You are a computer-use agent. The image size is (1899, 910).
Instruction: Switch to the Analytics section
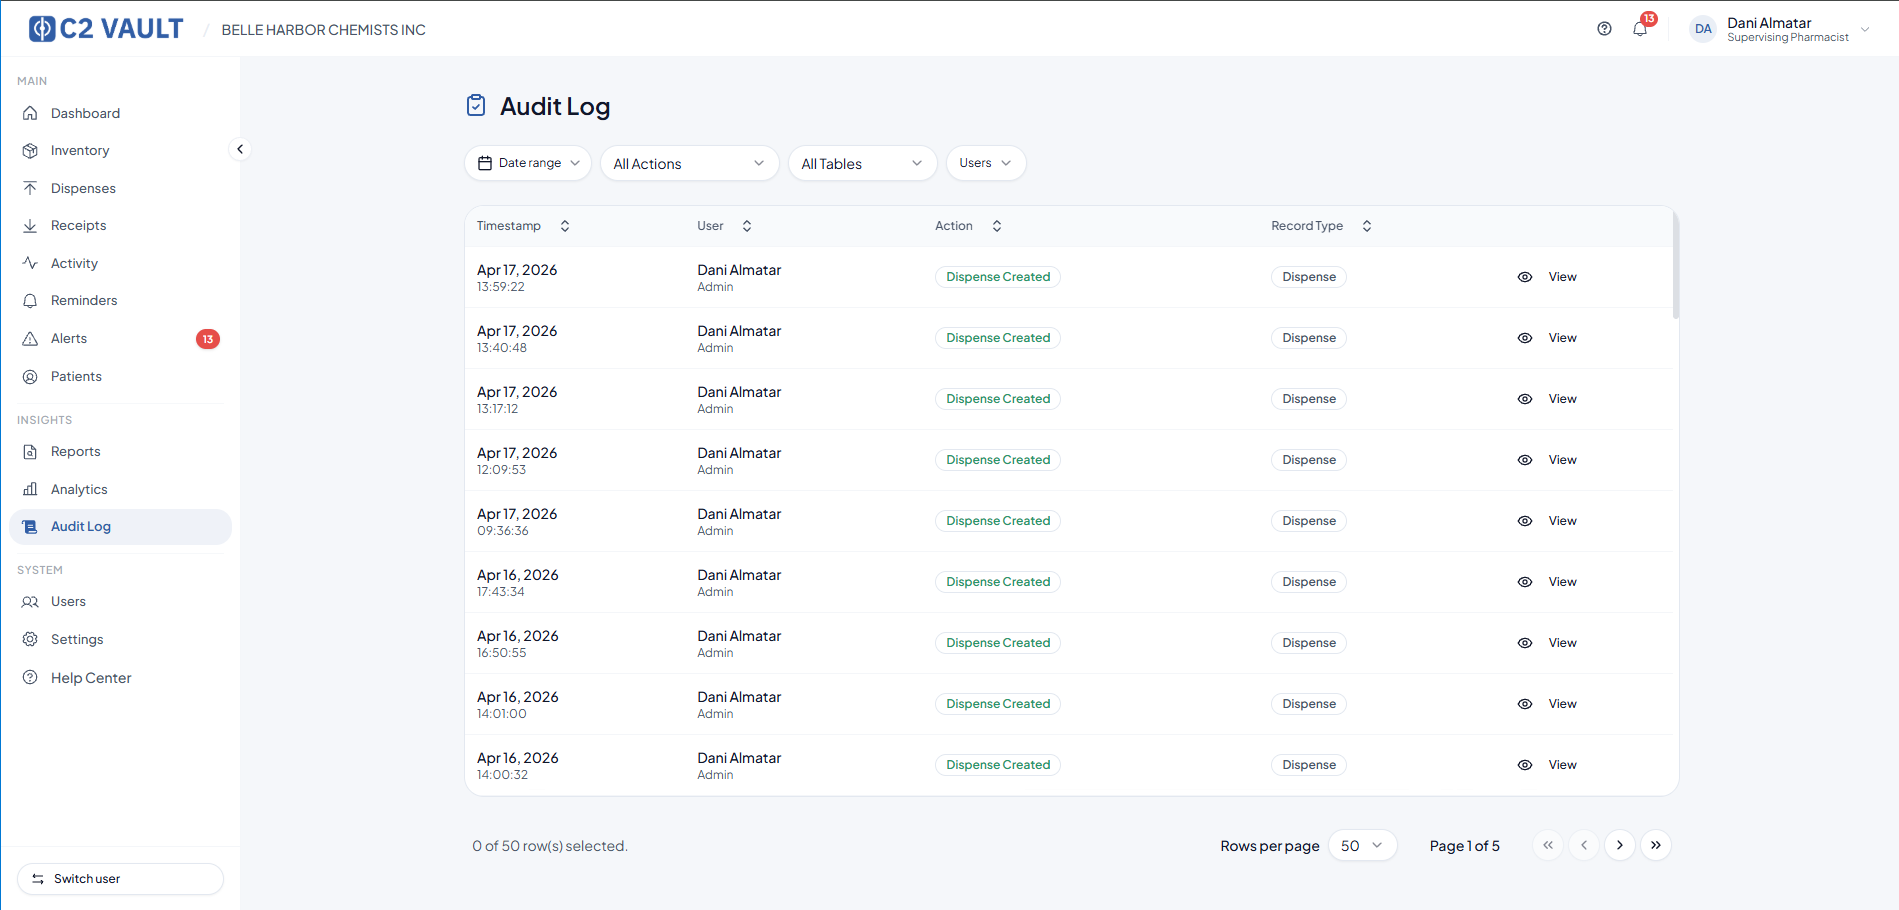click(79, 489)
